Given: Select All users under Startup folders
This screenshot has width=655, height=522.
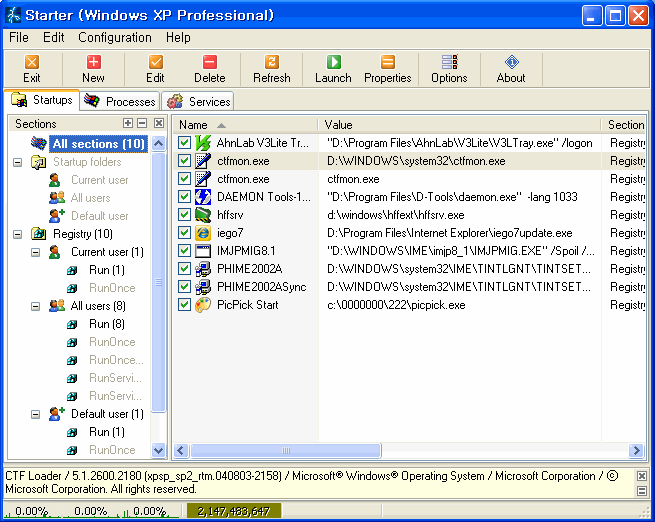Looking at the screenshot, I should [91, 198].
